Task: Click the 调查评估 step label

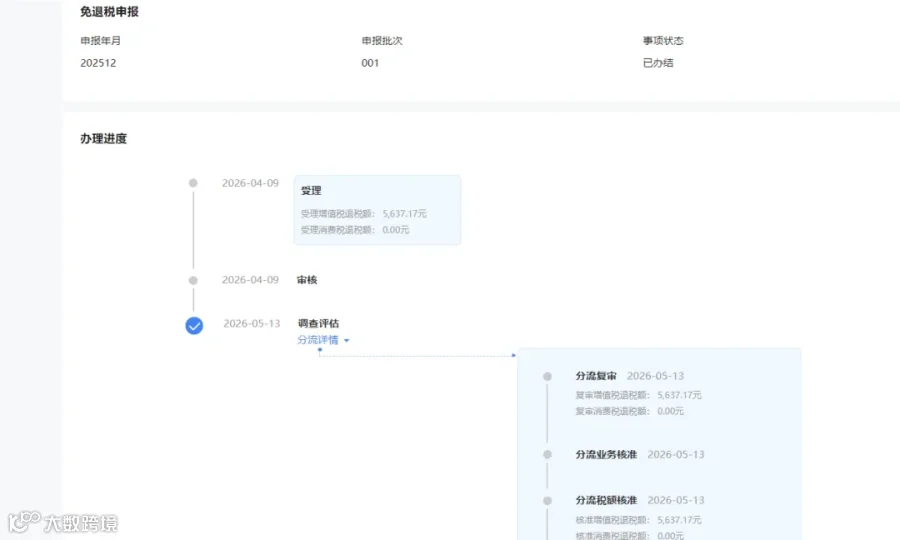Action: [319, 324]
